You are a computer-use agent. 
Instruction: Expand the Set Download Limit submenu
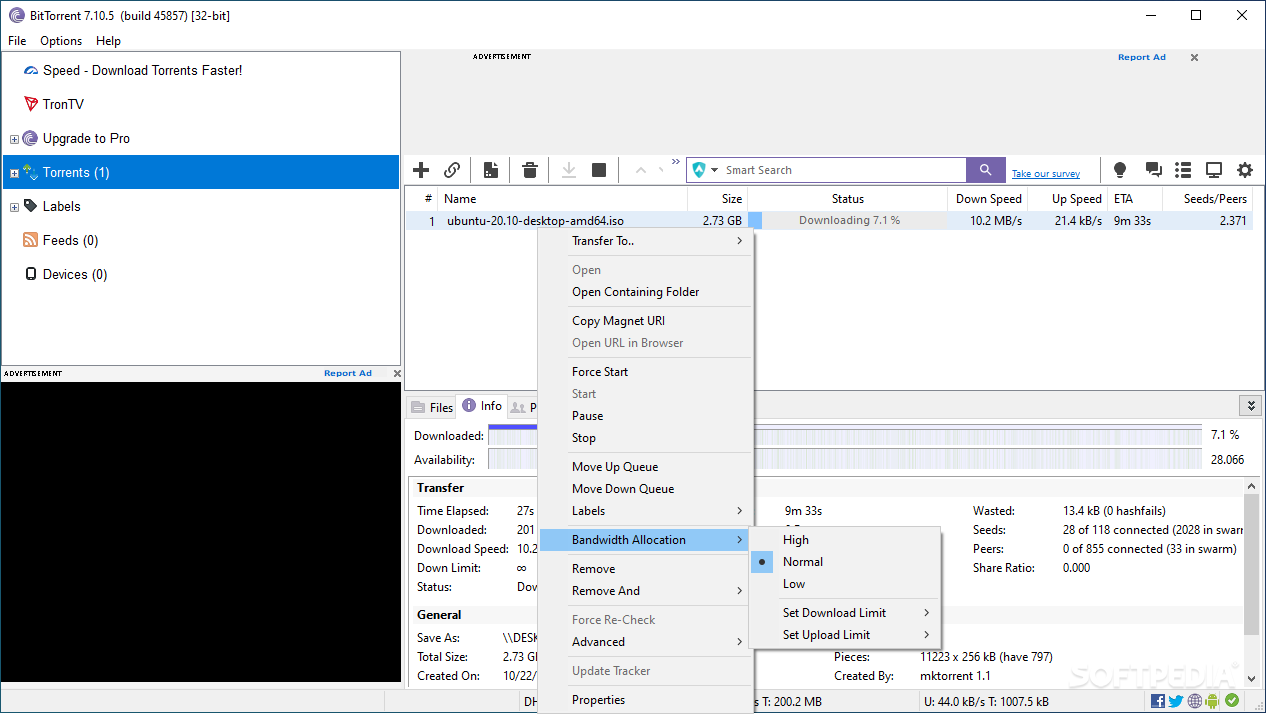(845, 613)
